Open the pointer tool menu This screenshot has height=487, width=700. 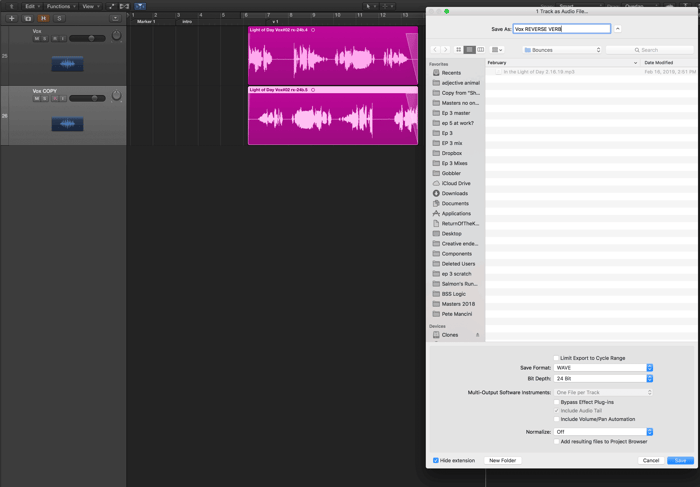[370, 6]
